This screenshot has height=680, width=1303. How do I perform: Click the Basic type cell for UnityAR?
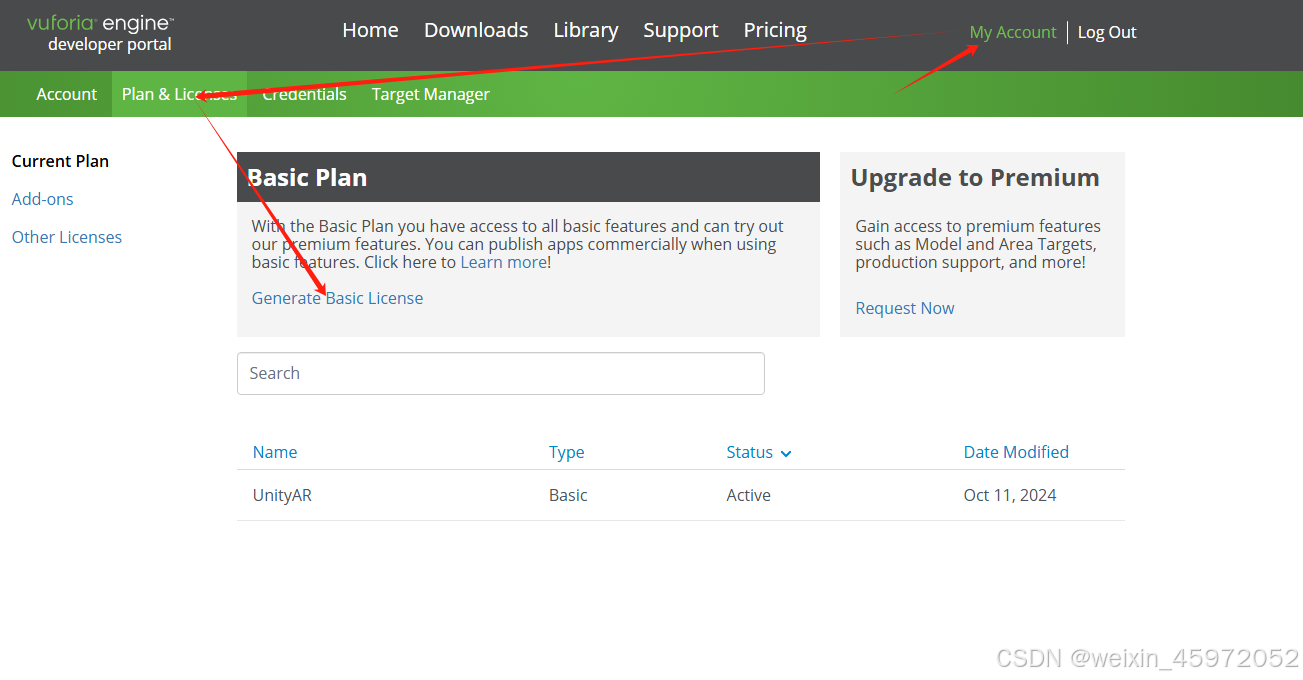[x=568, y=495]
